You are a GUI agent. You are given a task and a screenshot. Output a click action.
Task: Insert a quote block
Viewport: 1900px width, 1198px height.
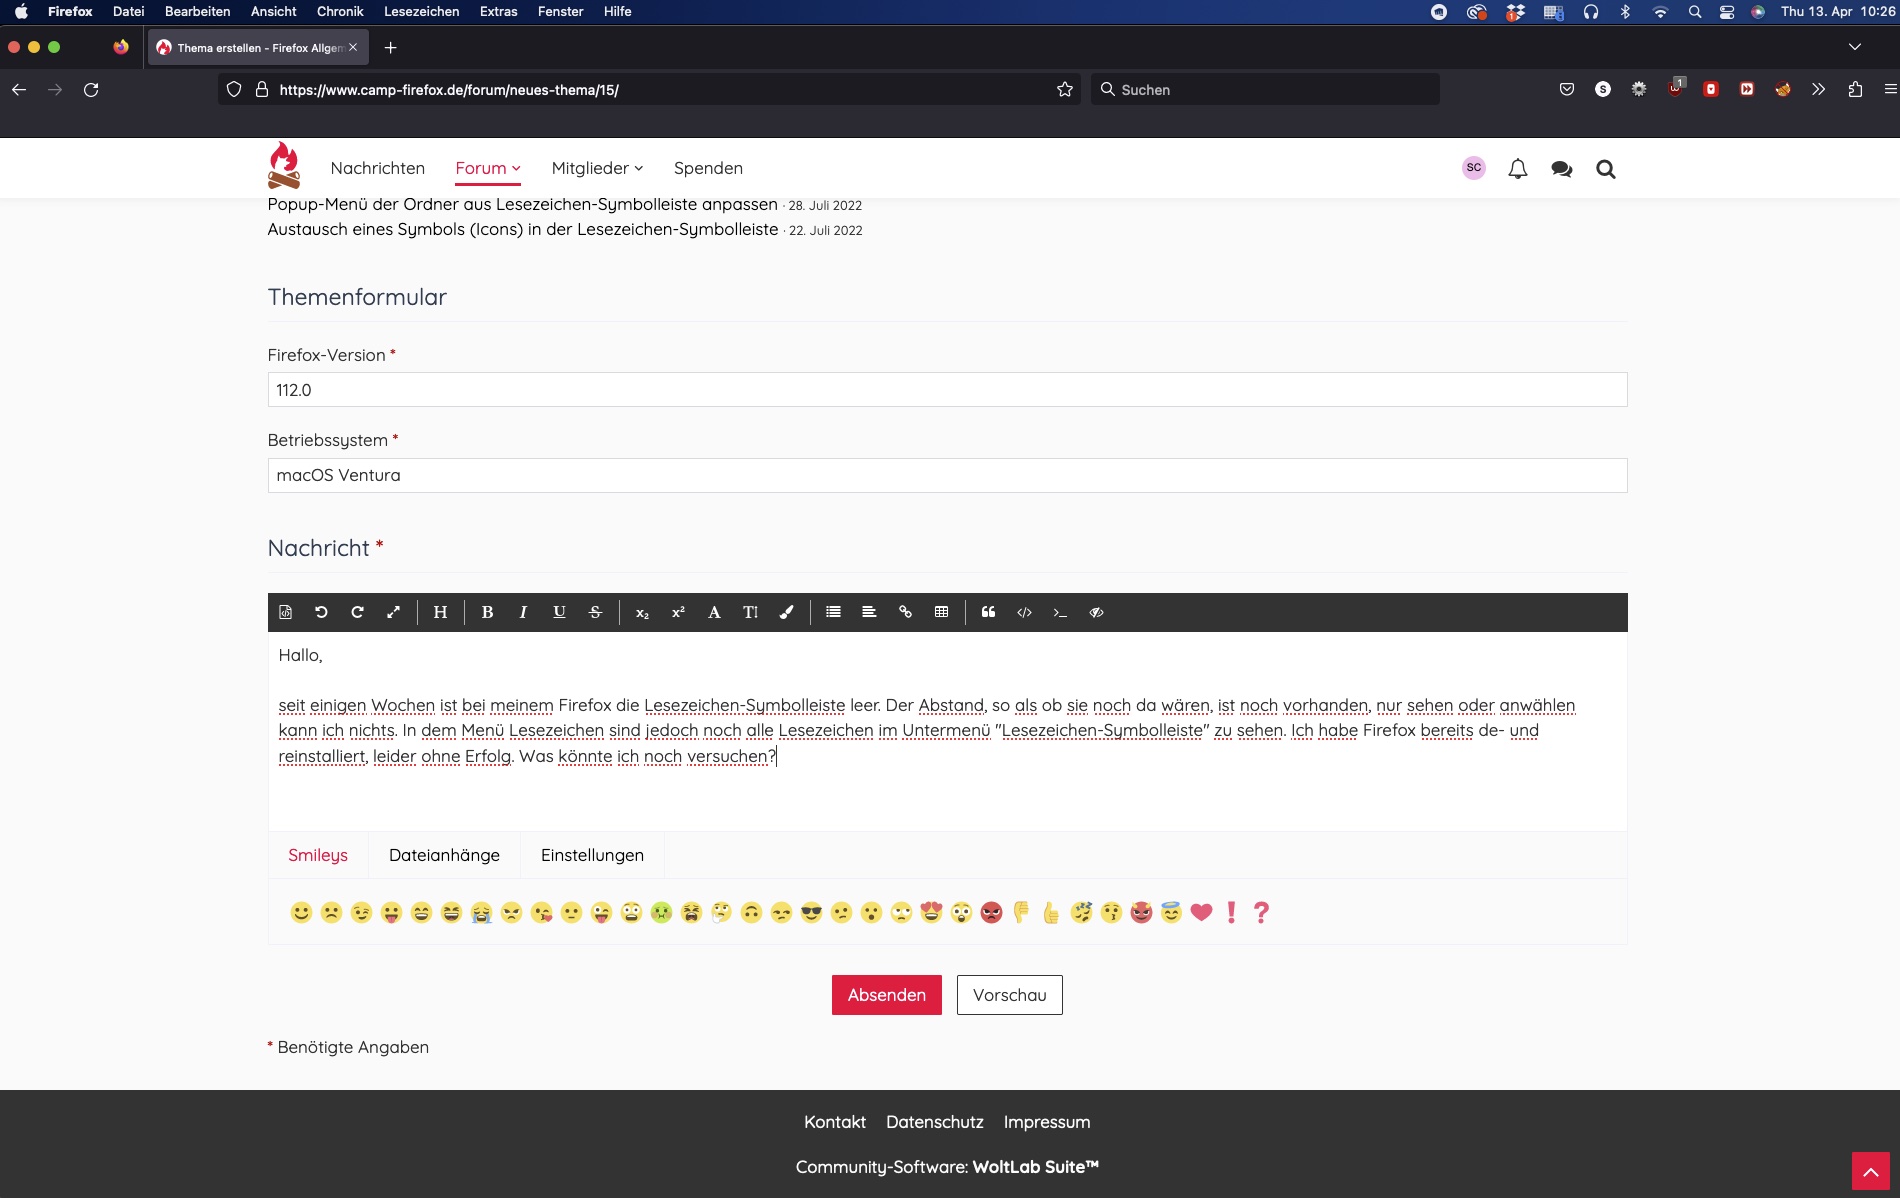[x=988, y=612]
